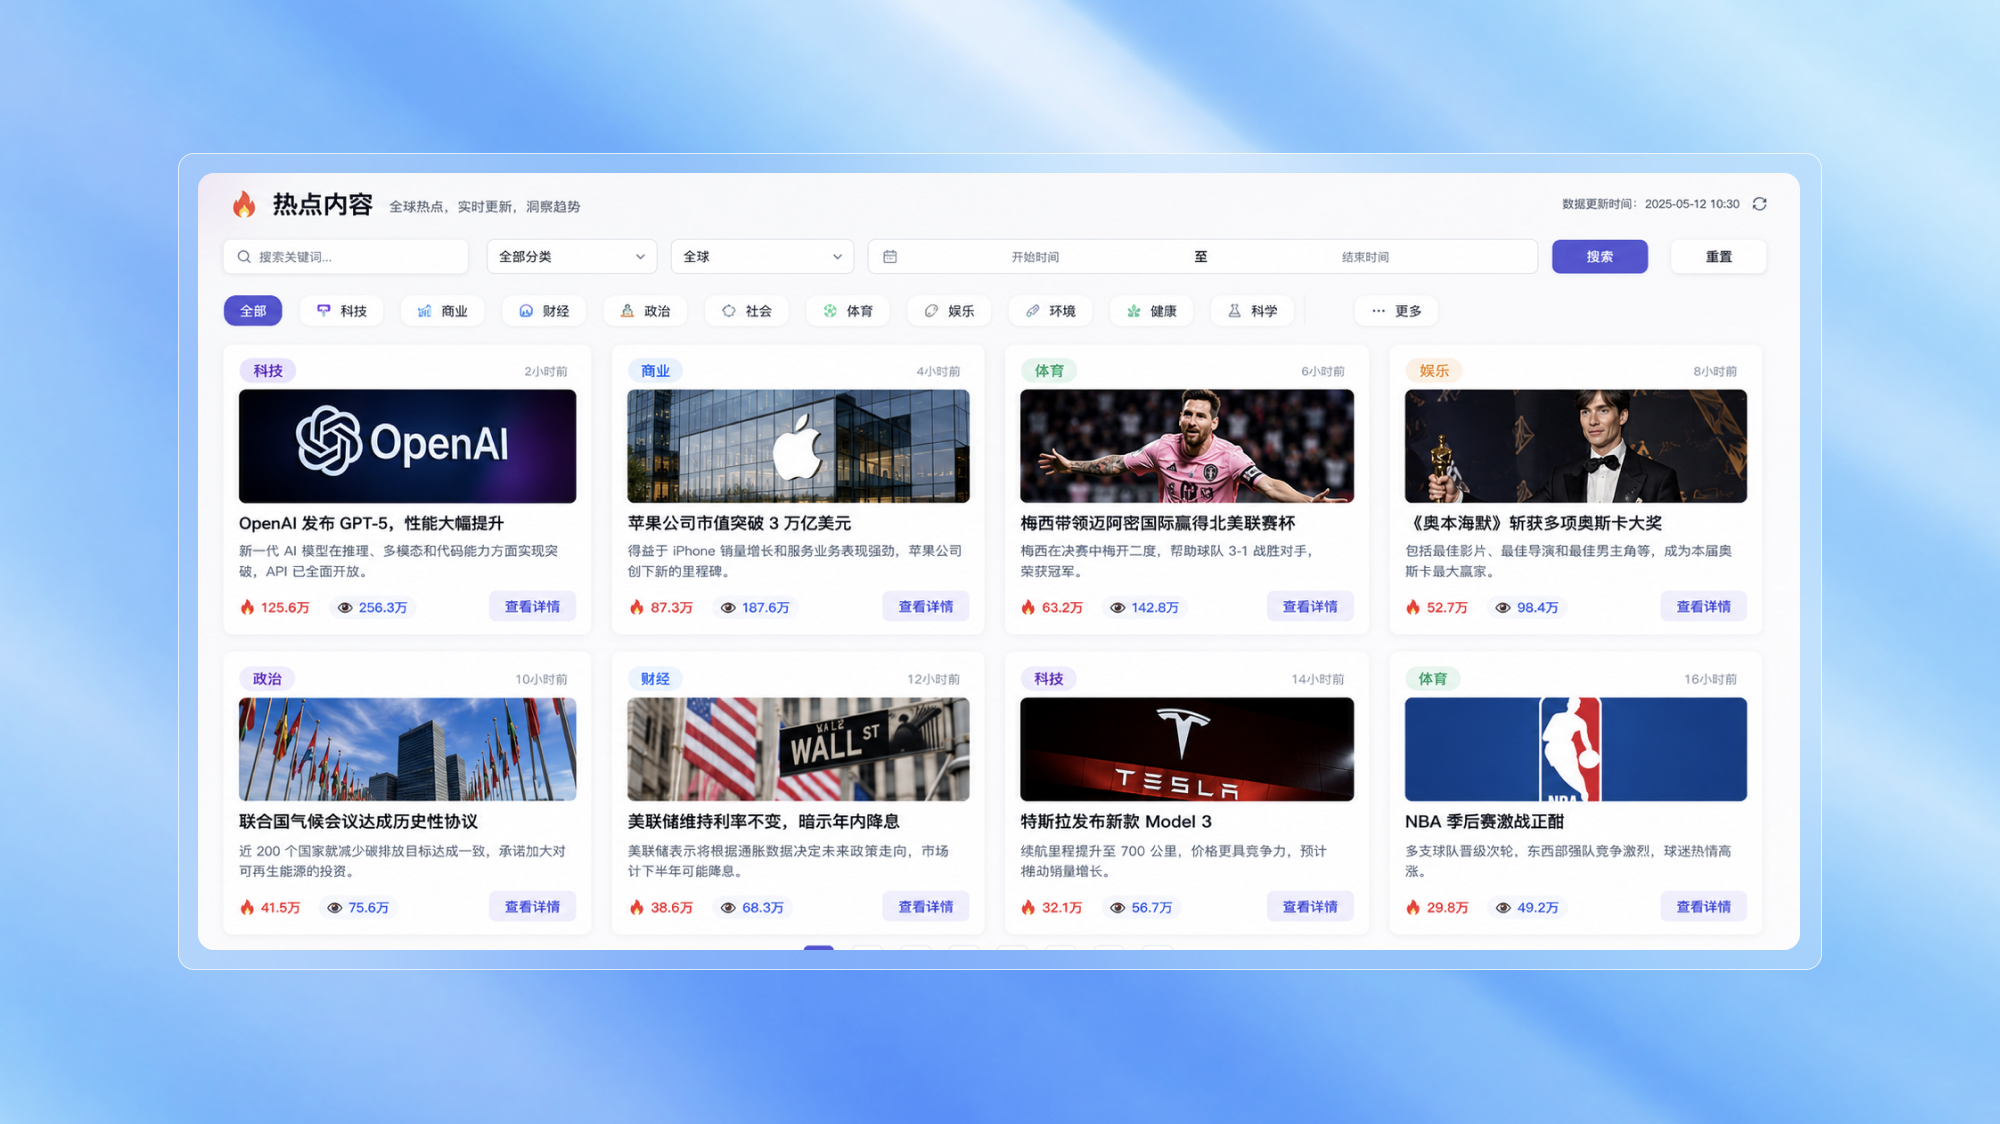
Task: Open the NBA logo thumbnail
Action: coord(1576,749)
